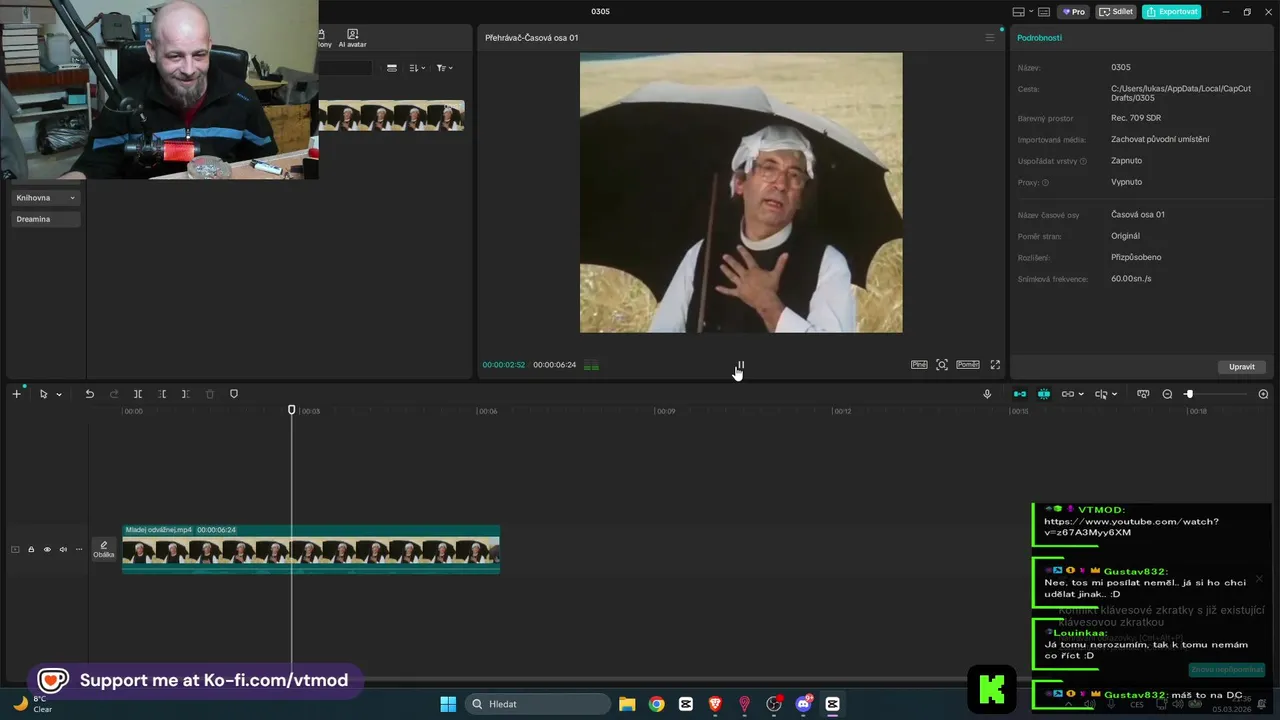The image size is (1280, 720).
Task: Click the Plné quality button in the player
Action: [919, 365]
